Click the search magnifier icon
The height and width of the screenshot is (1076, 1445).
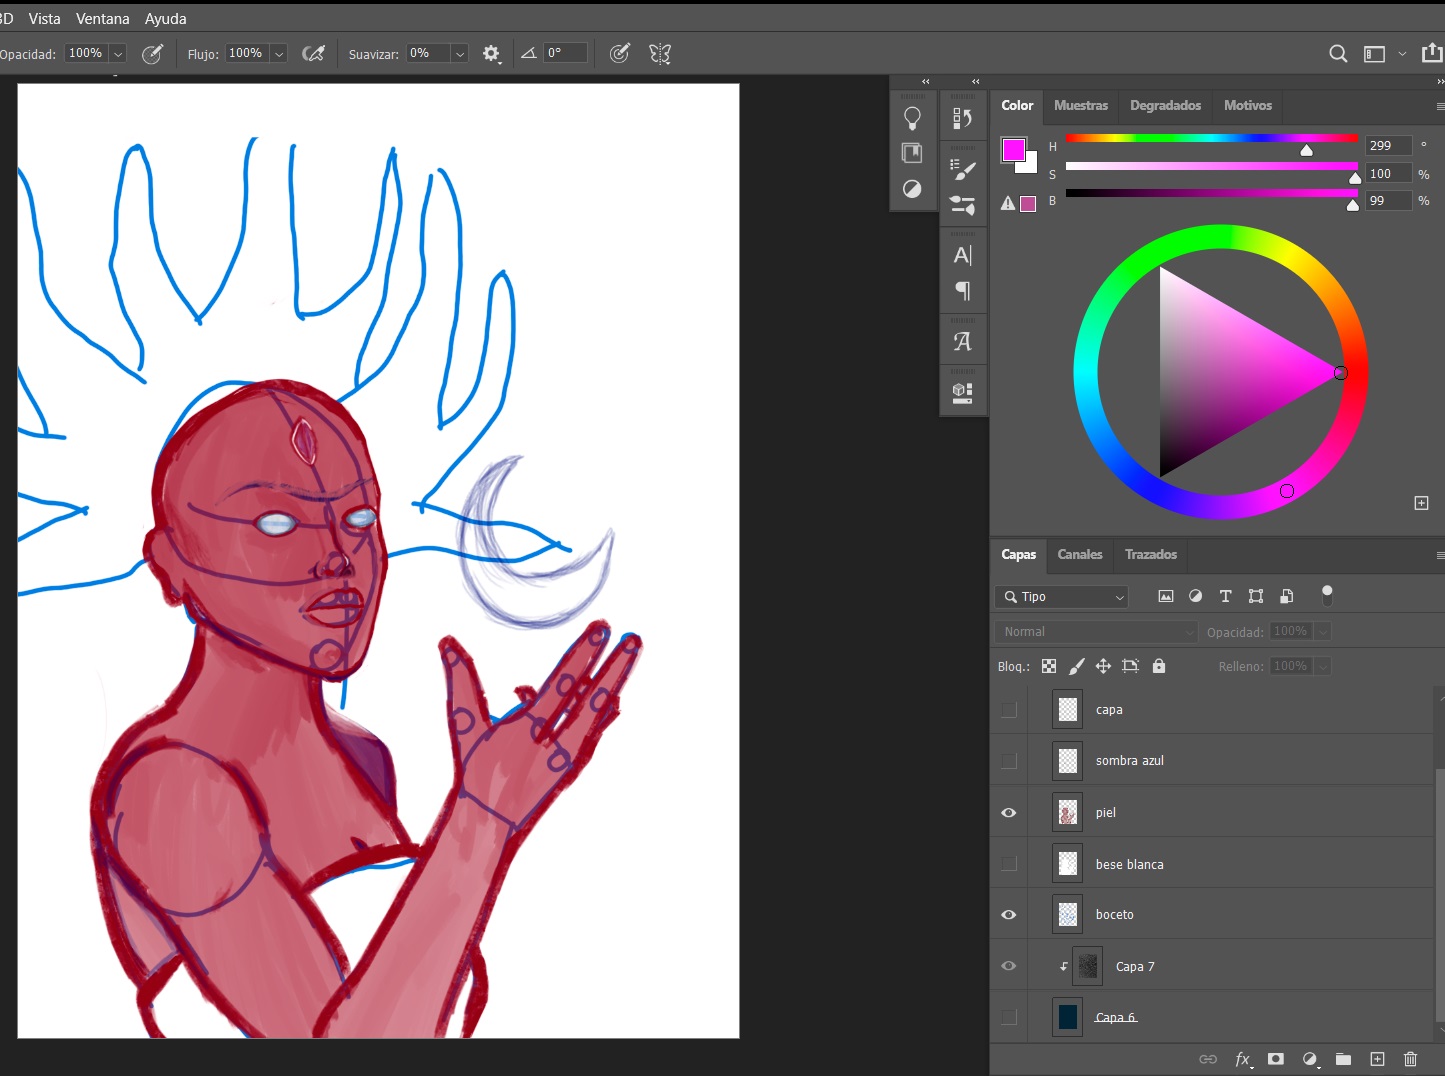click(1338, 54)
